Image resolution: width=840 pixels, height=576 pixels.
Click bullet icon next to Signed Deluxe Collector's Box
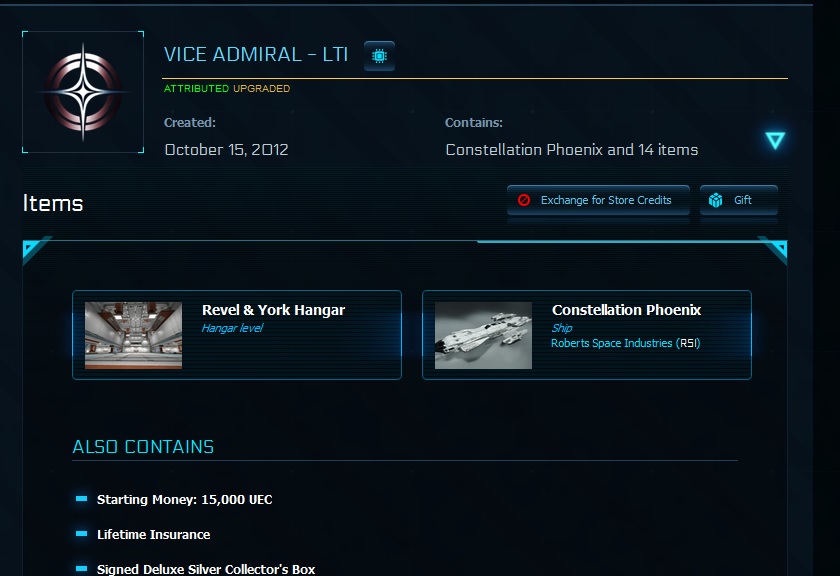[x=81, y=568]
